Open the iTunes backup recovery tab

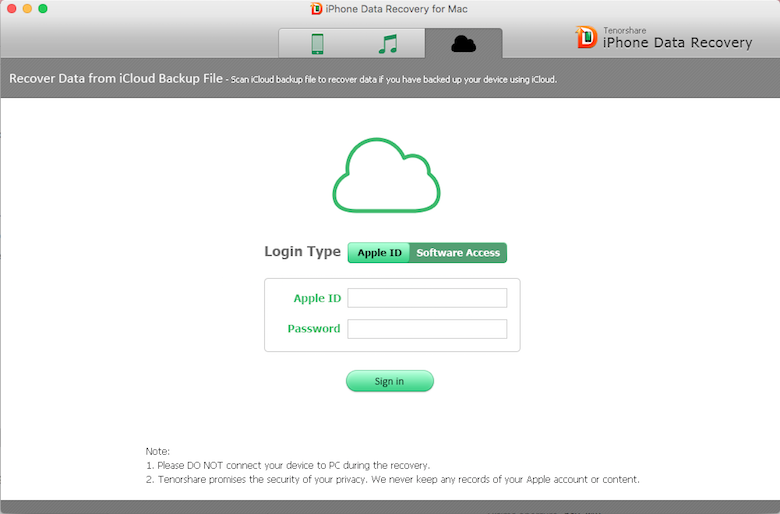388,44
